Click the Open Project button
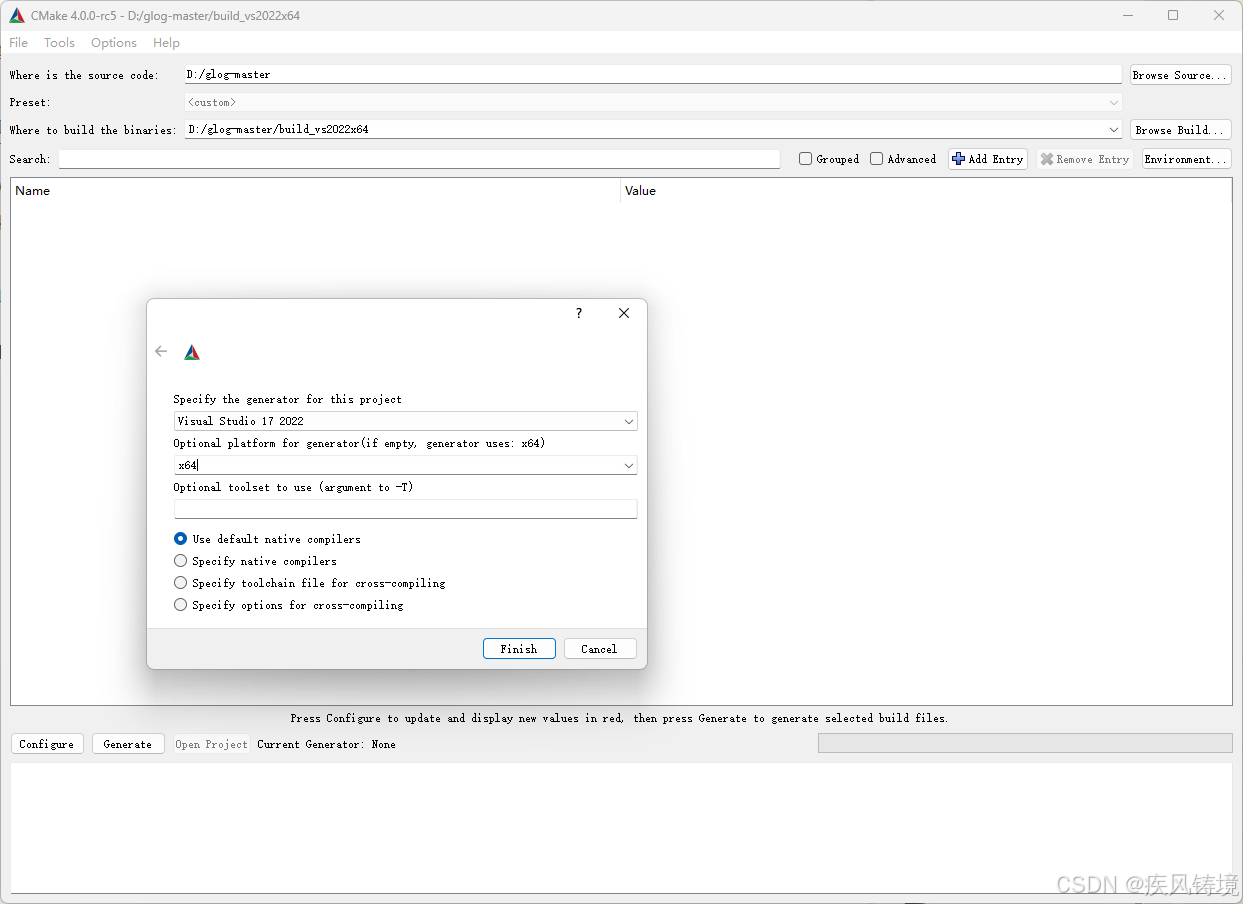Viewport: 1243px width, 904px height. 211,744
